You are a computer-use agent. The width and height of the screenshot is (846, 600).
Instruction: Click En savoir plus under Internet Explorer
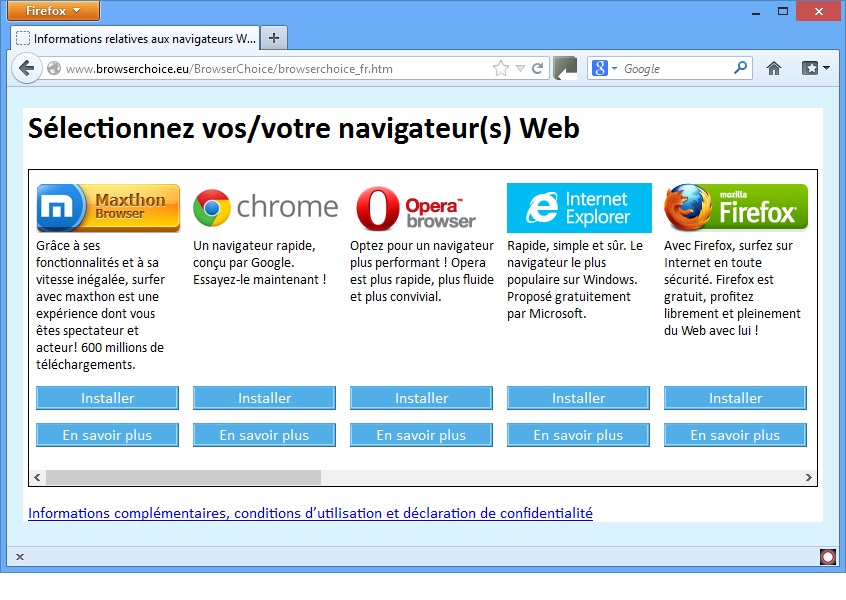[x=578, y=435]
